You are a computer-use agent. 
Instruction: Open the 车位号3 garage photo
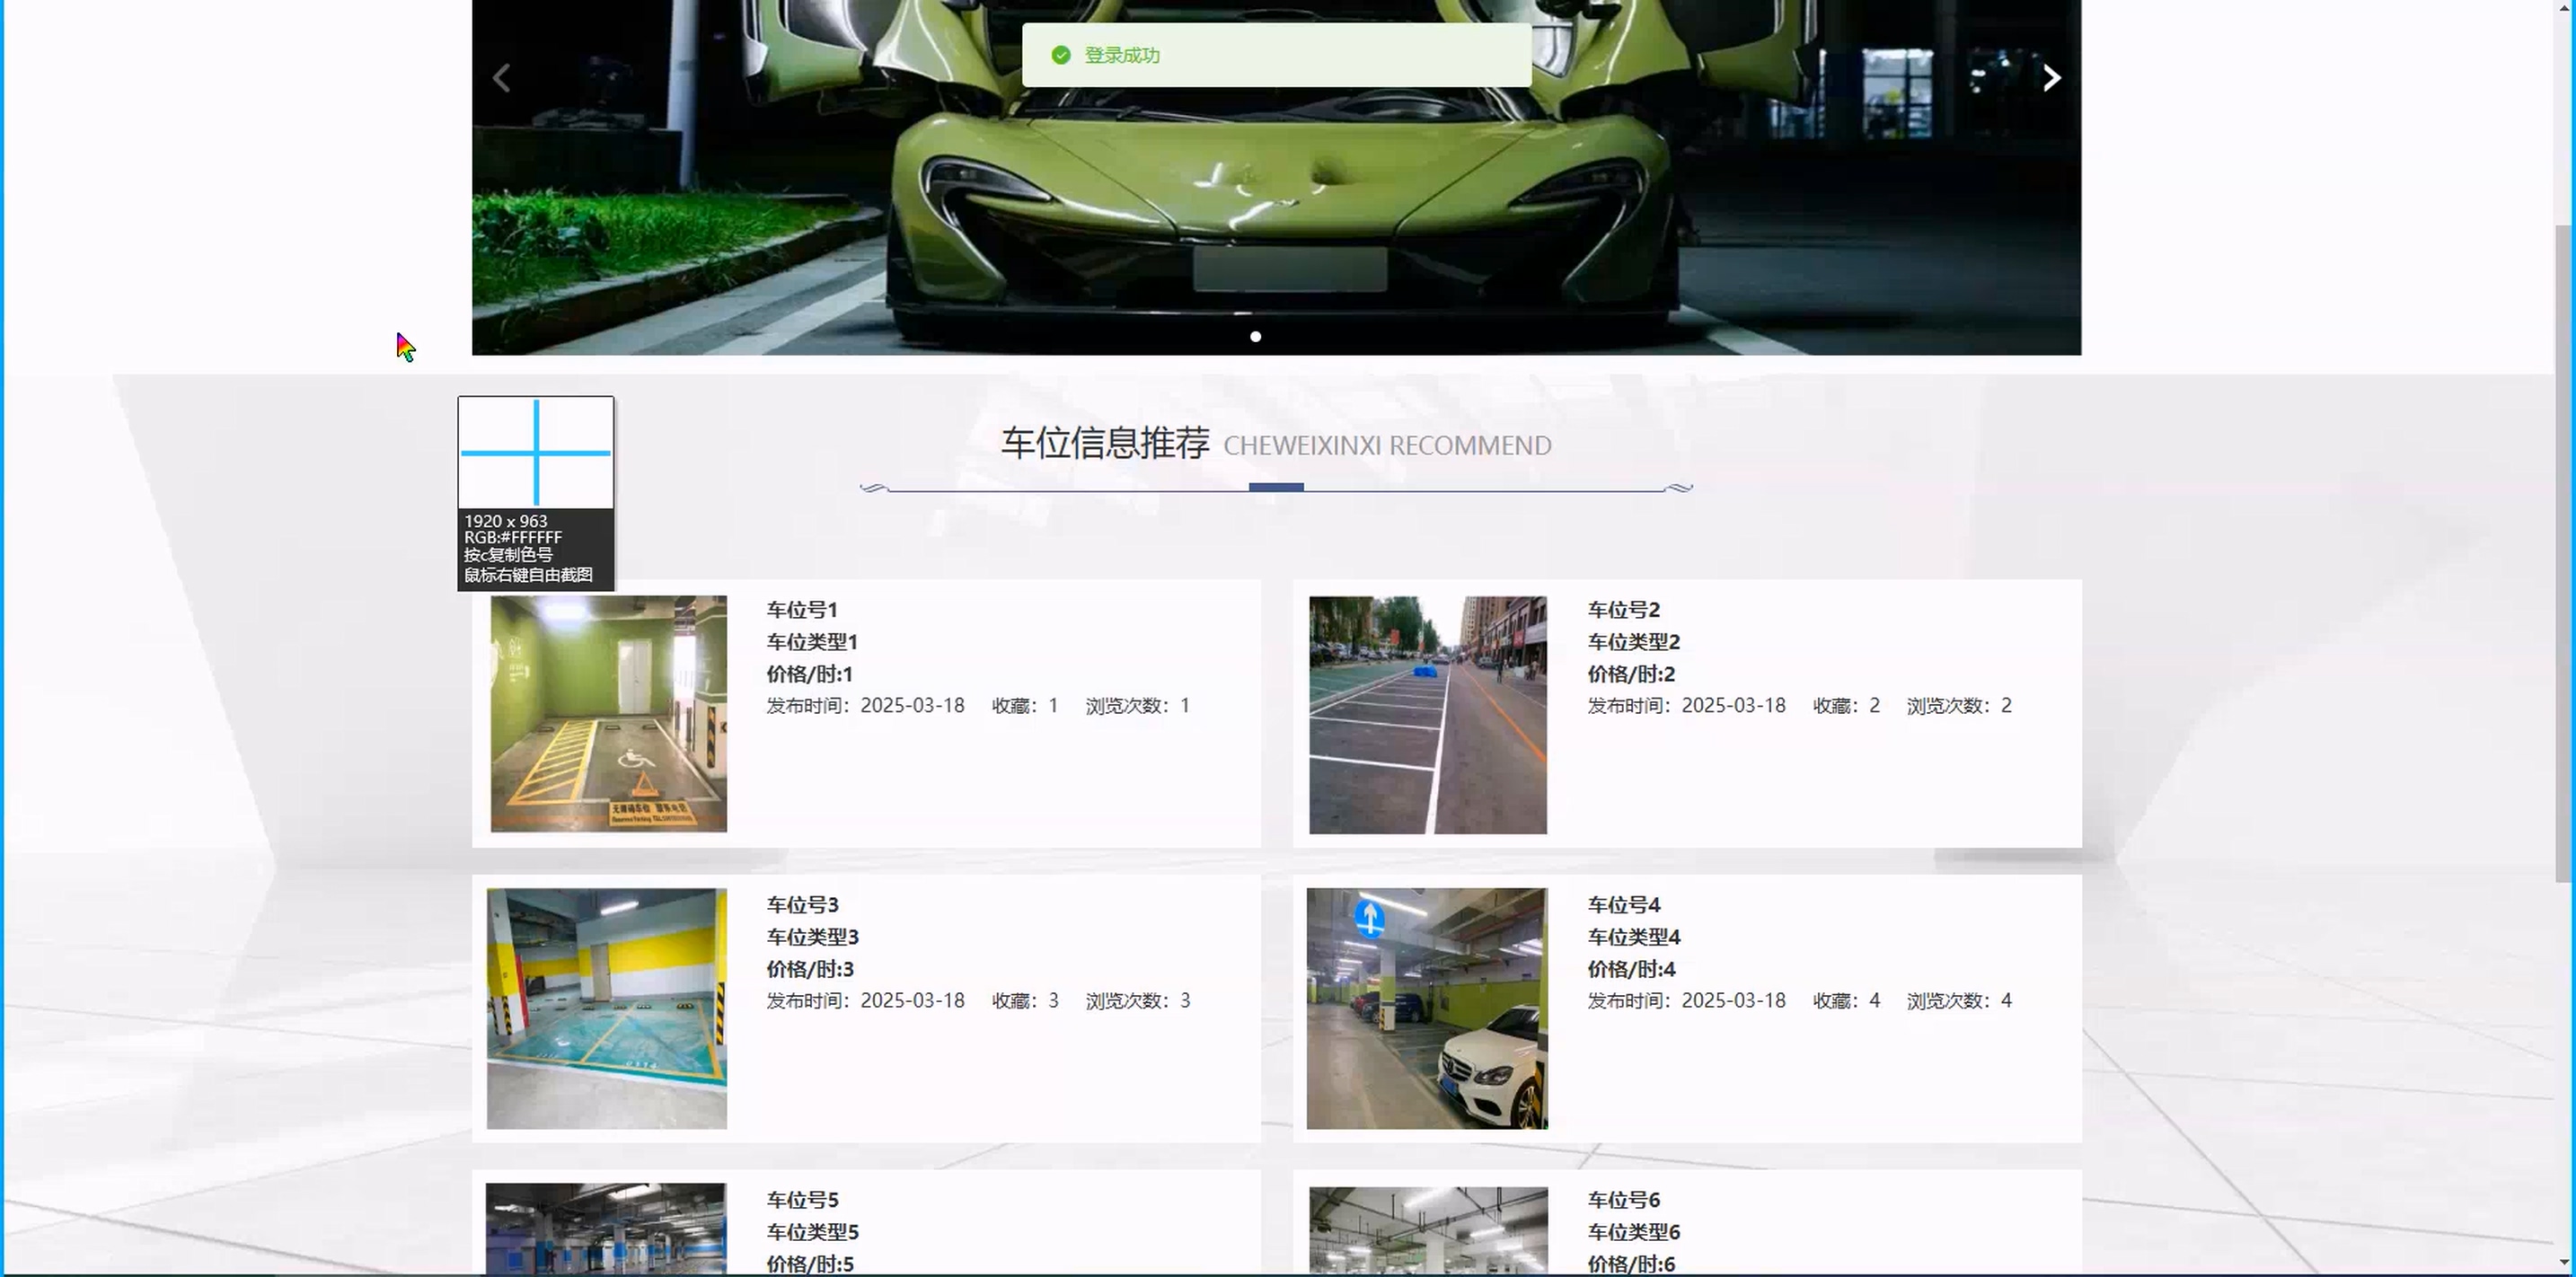(606, 1008)
